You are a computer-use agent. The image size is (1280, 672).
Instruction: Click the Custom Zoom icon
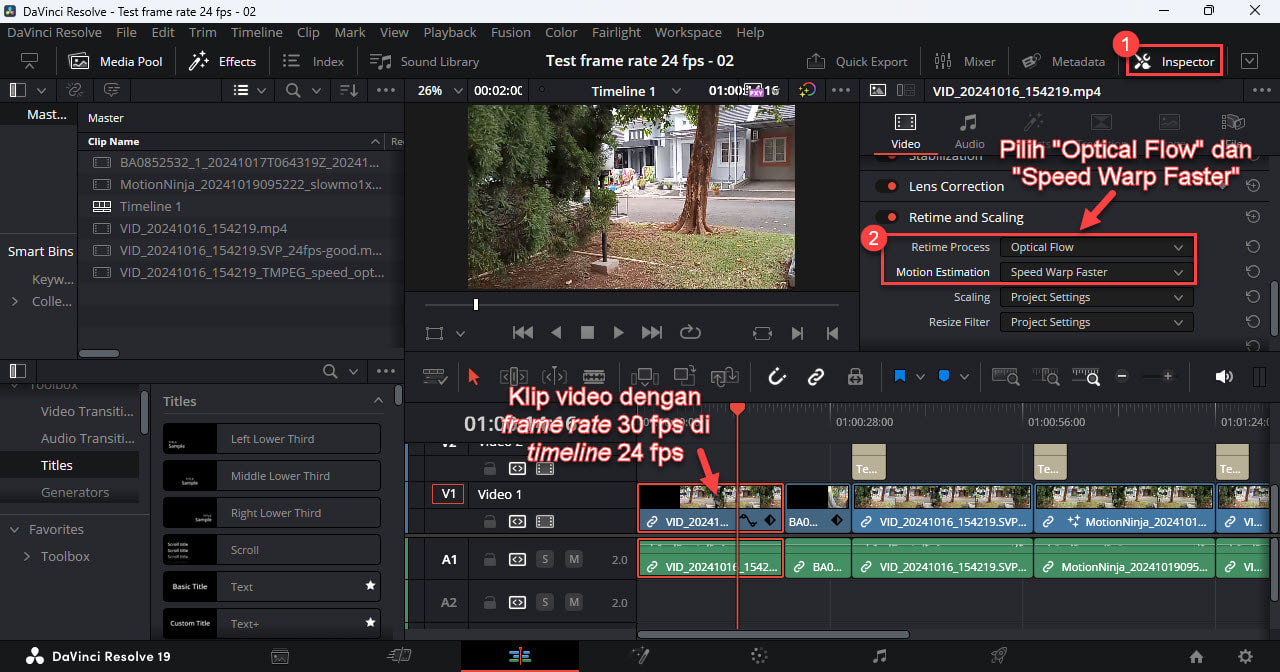pyautogui.click(x=1085, y=376)
